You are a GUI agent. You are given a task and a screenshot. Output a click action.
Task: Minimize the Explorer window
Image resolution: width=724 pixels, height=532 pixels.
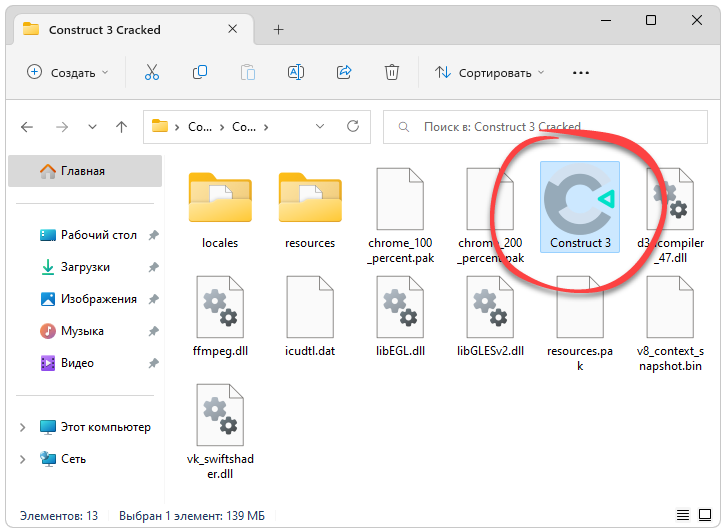click(x=606, y=20)
